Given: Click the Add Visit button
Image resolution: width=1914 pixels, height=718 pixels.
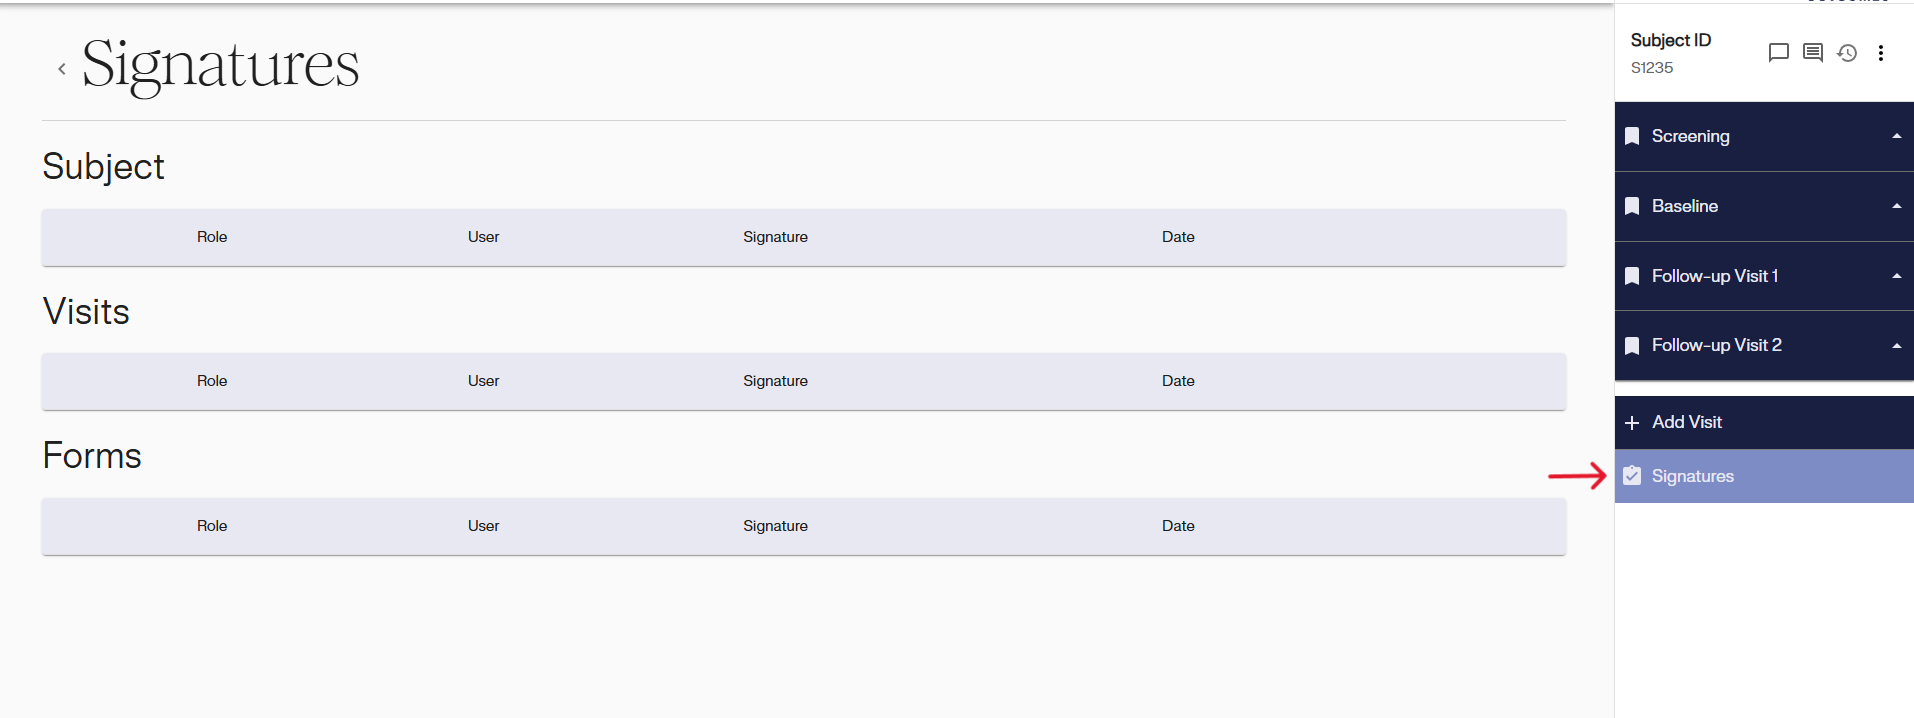Looking at the screenshot, I should click(1686, 422).
